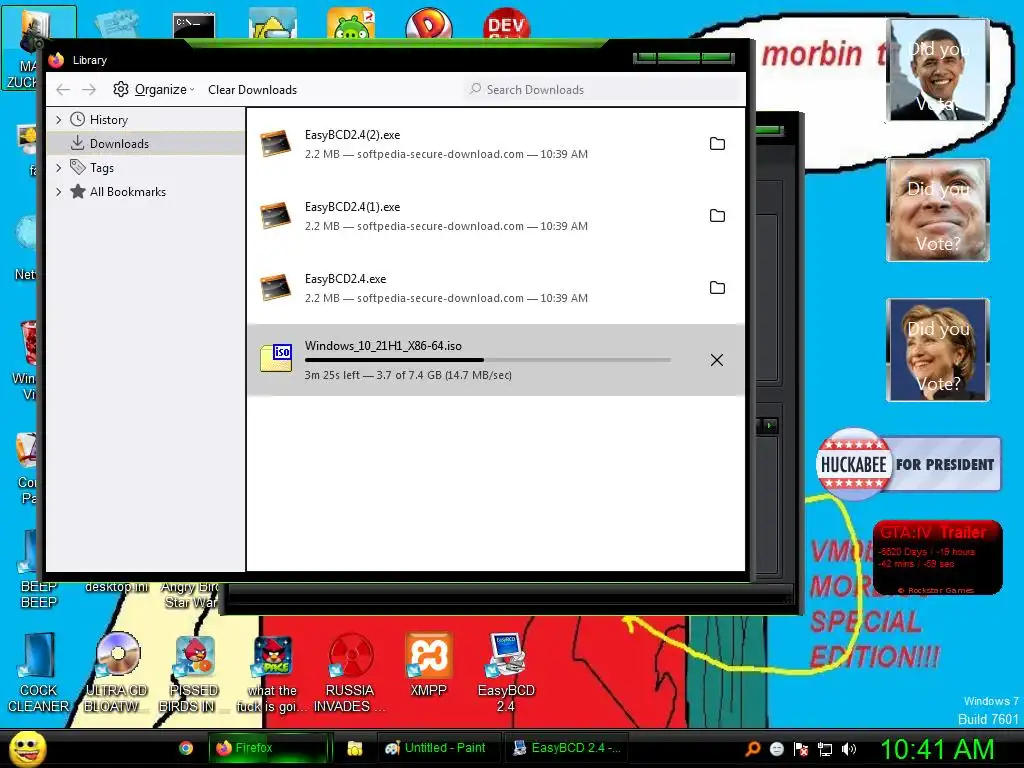Image resolution: width=1024 pixels, height=768 pixels.
Task: Show EasyBCD2.4(1).exe in its folder
Action: click(x=717, y=216)
